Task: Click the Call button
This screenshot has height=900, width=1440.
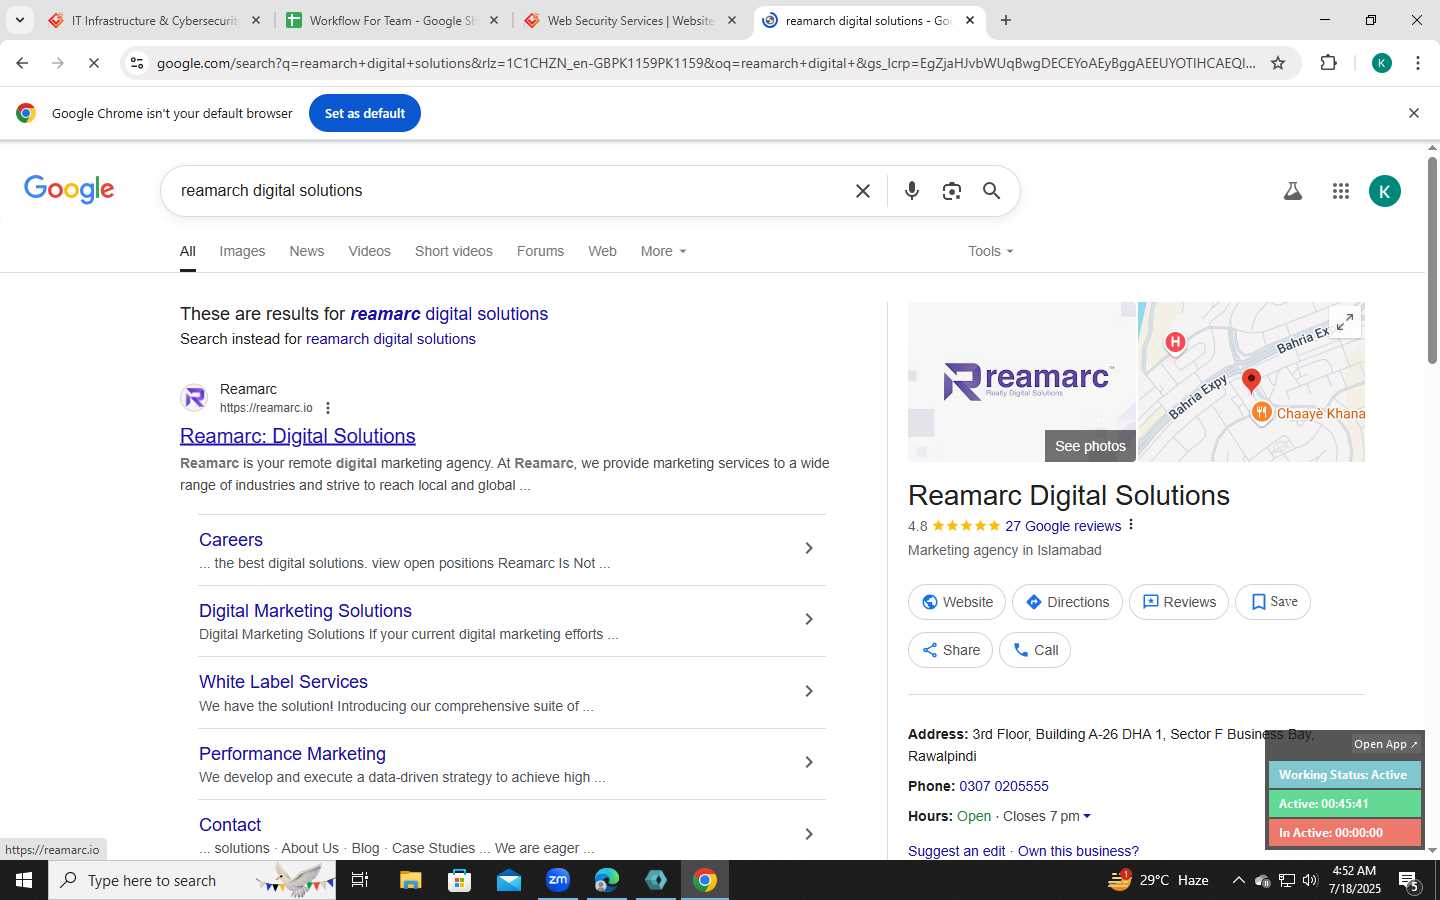Action: tap(1035, 650)
